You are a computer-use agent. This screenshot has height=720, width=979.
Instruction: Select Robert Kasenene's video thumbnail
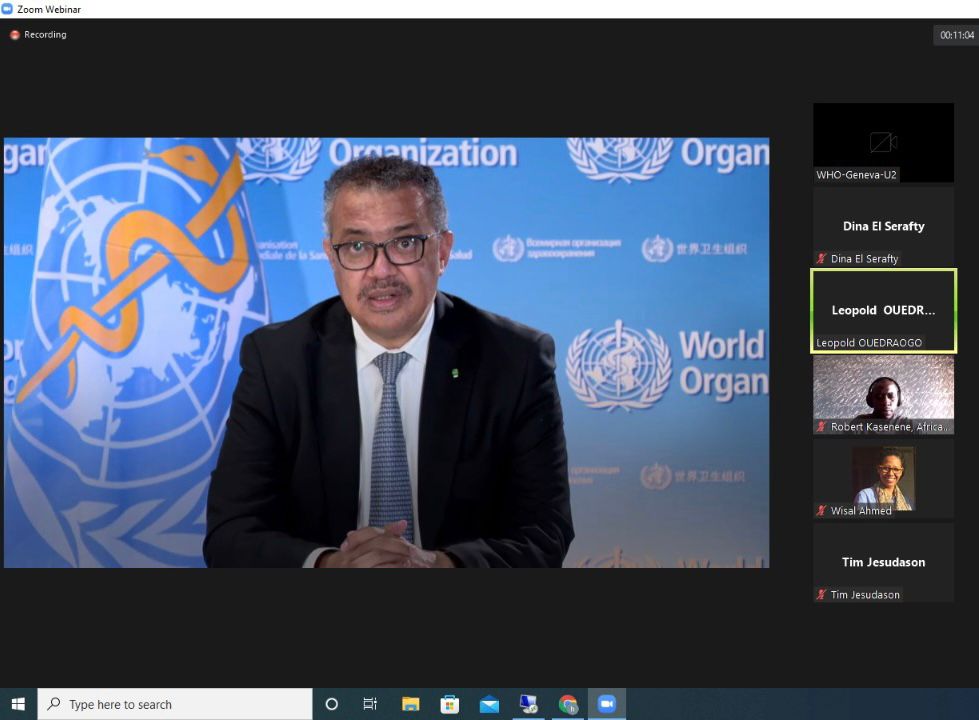(883, 394)
